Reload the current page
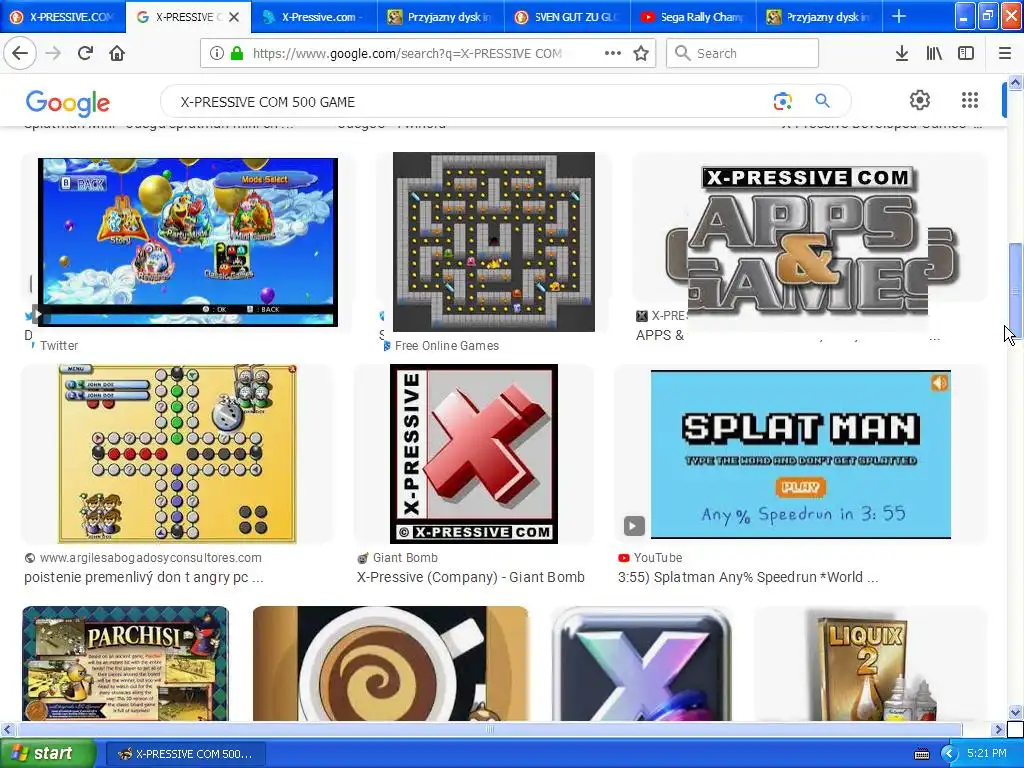This screenshot has height=768, width=1024. click(x=85, y=54)
